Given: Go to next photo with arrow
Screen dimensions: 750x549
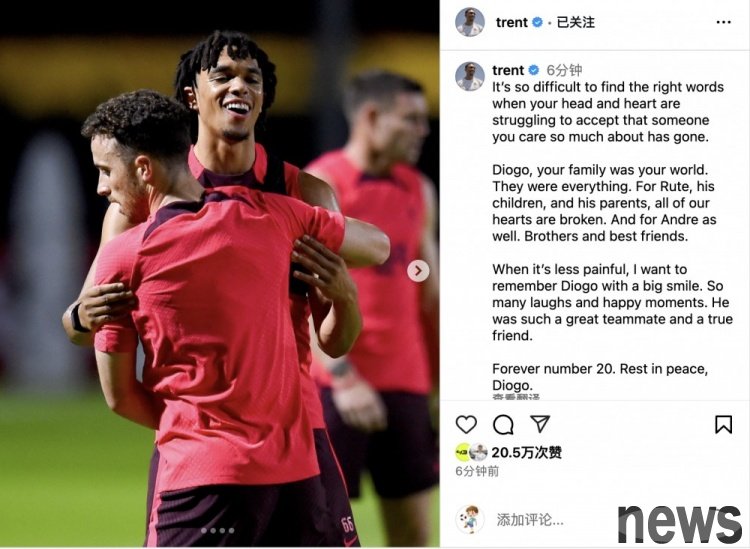Looking at the screenshot, I should pos(418,271).
